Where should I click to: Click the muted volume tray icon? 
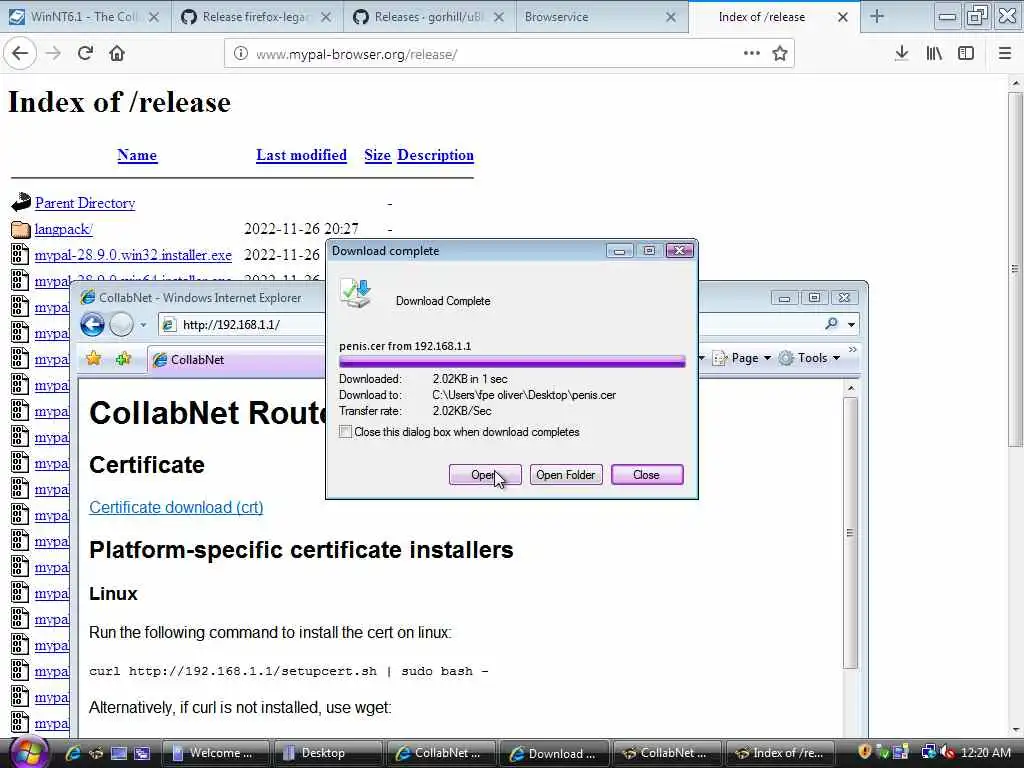coord(948,752)
